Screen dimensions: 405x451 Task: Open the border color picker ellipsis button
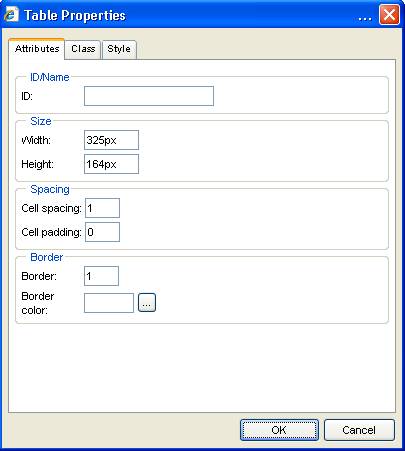click(147, 303)
